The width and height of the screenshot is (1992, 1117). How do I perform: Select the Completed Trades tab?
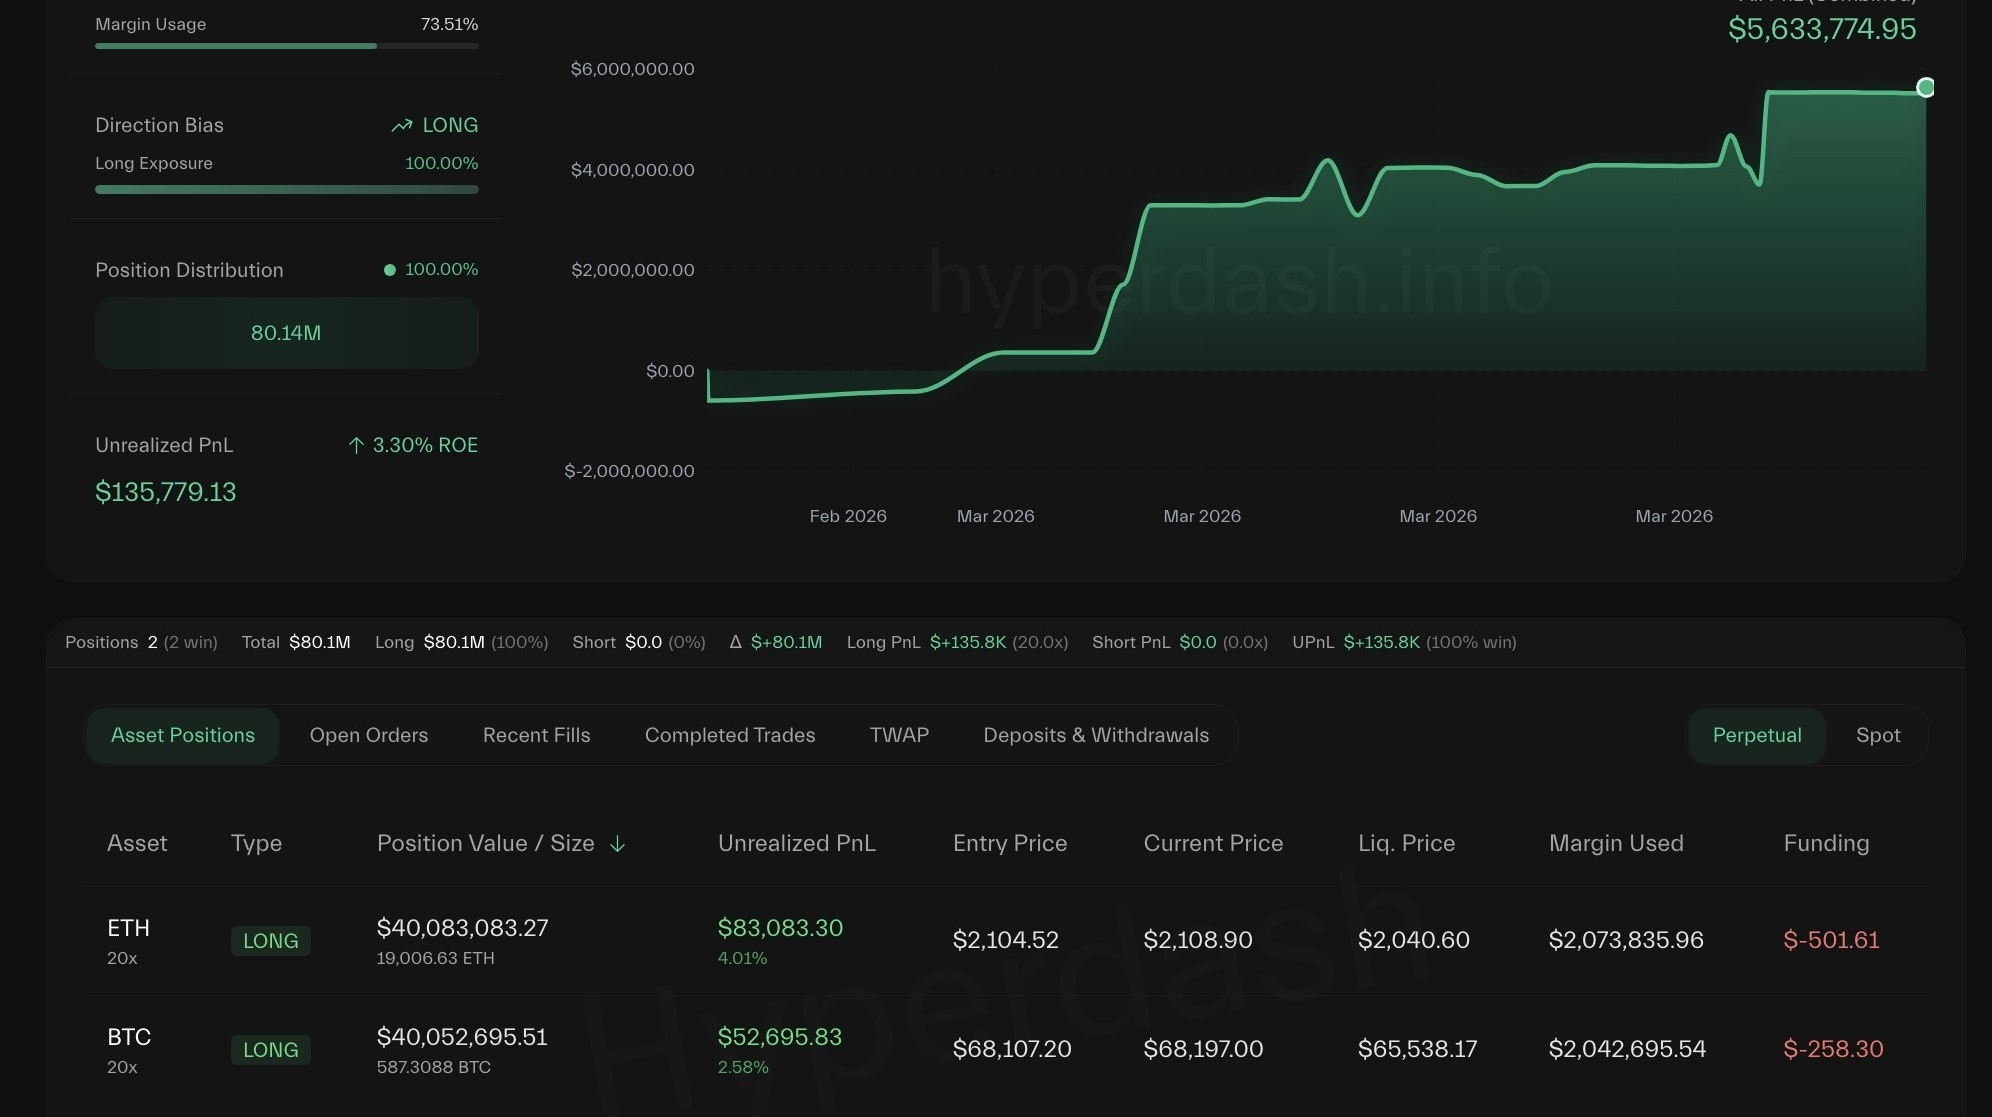pyautogui.click(x=729, y=736)
